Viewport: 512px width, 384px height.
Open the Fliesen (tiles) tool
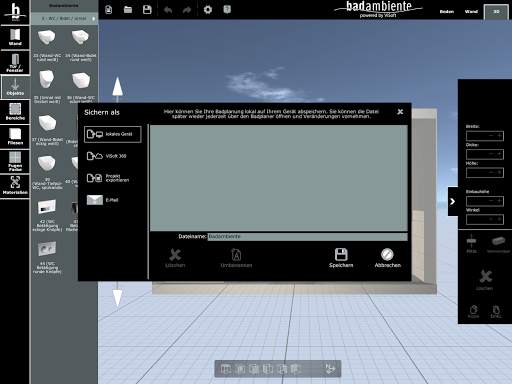(x=15, y=136)
